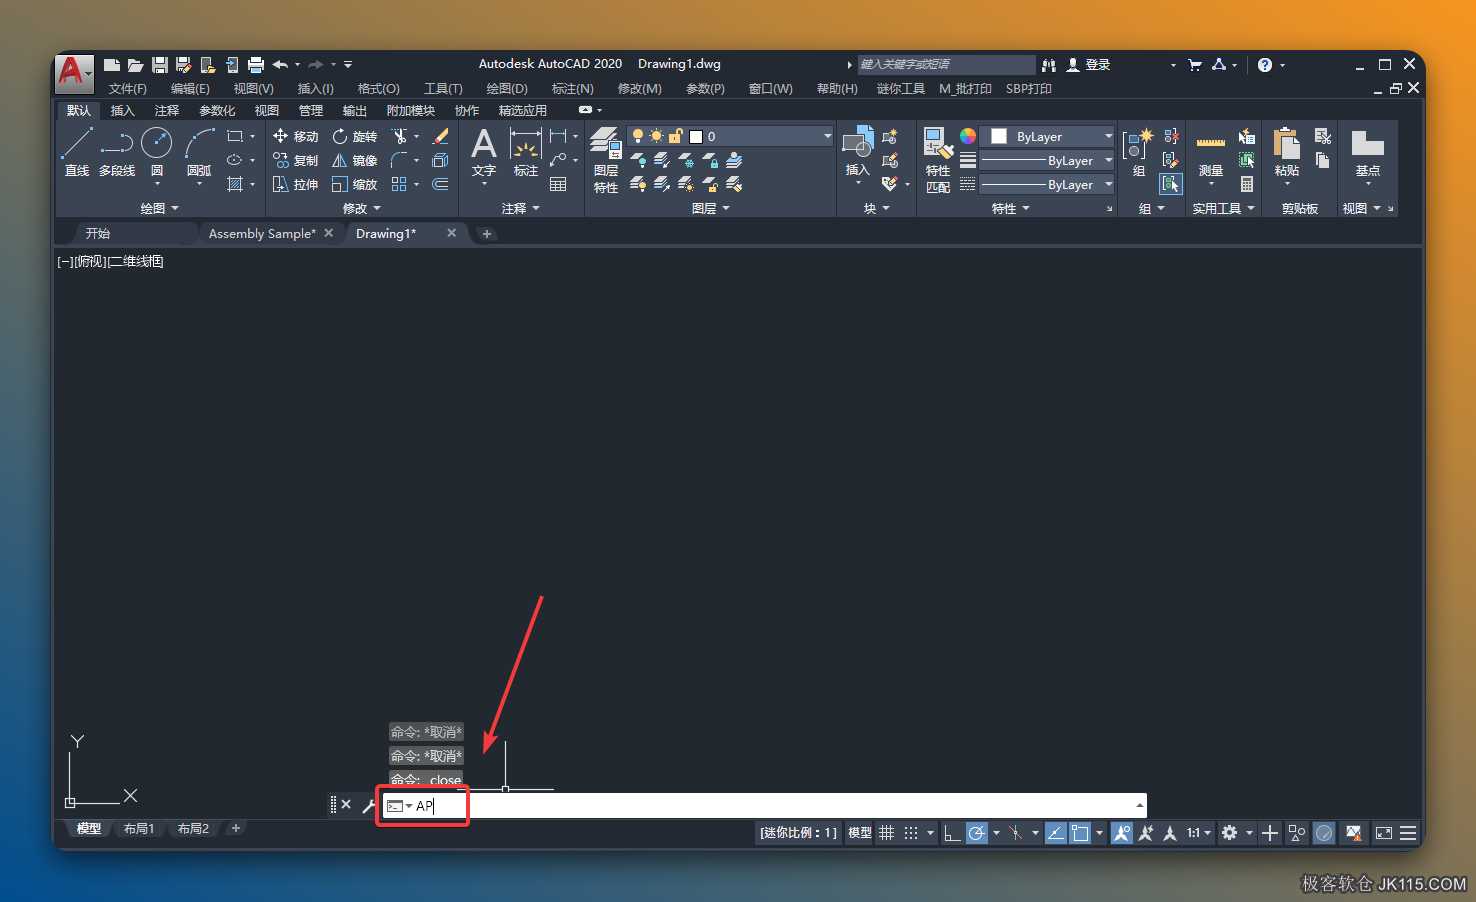Click the Plot/Print icon in quick access toolbar
This screenshot has height=902, width=1476.
[256, 64]
